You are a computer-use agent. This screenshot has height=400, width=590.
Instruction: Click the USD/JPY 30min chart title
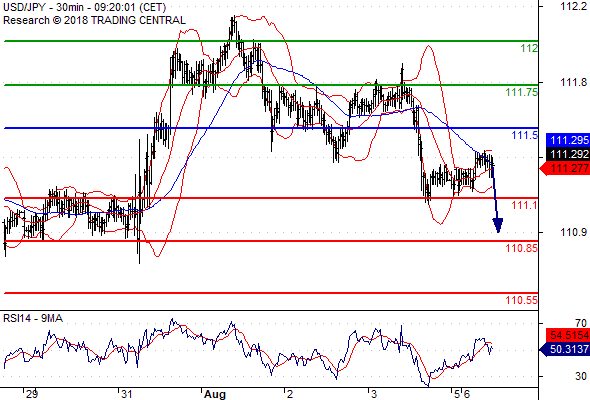[x=84, y=7]
